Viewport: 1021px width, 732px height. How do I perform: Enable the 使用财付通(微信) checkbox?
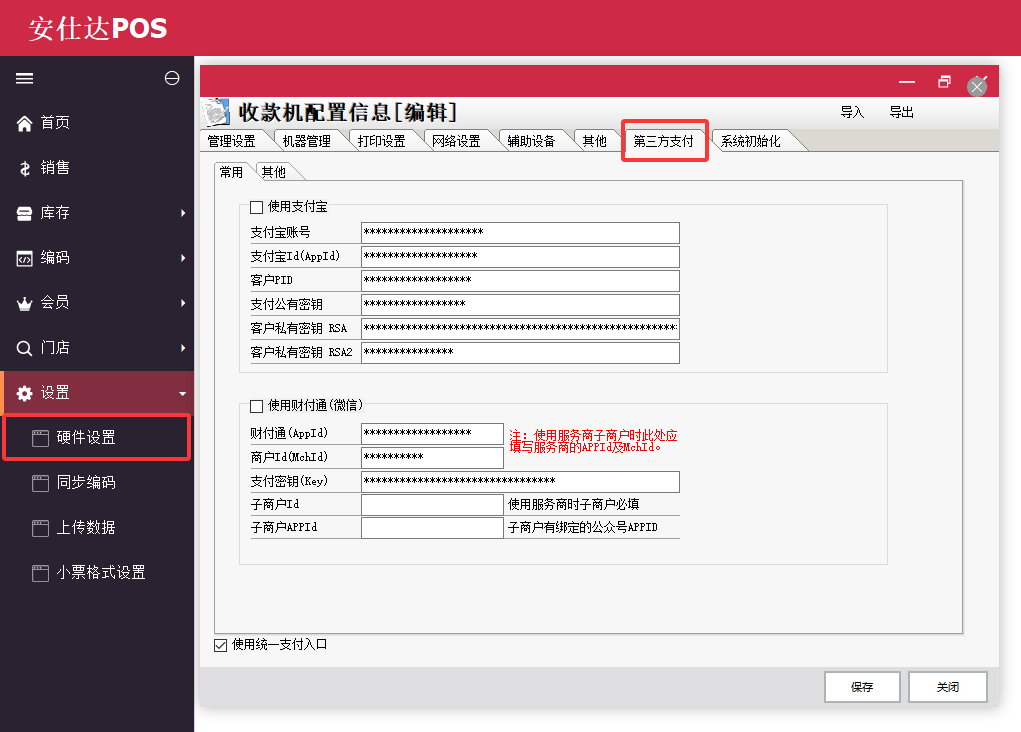click(257, 406)
